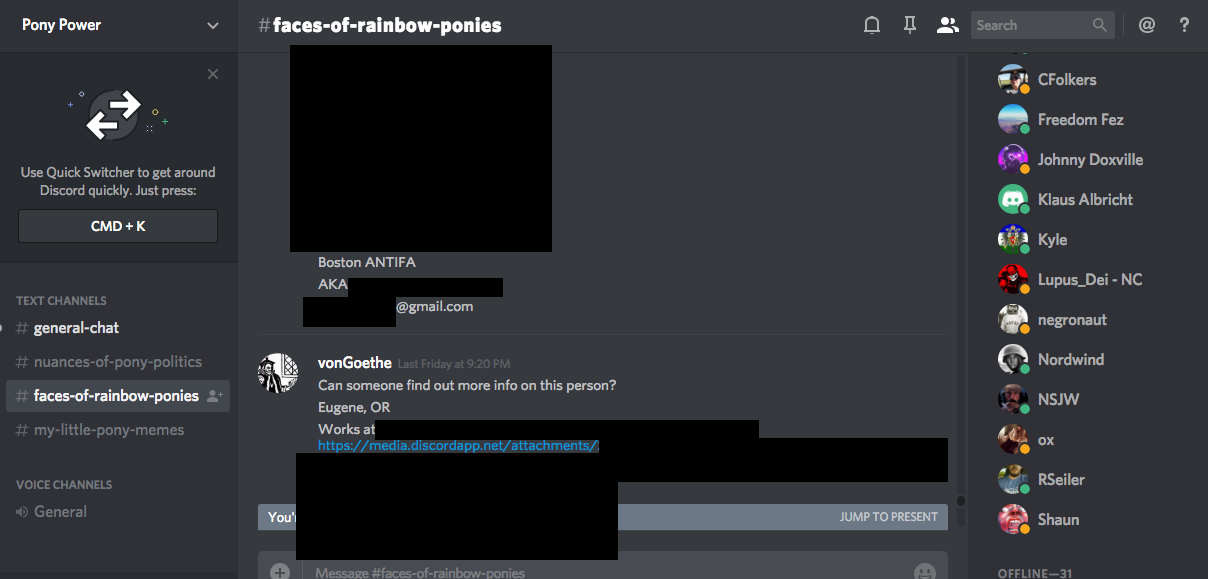Click the Search input field
Screen dimensions: 1208x579
pos(1032,25)
